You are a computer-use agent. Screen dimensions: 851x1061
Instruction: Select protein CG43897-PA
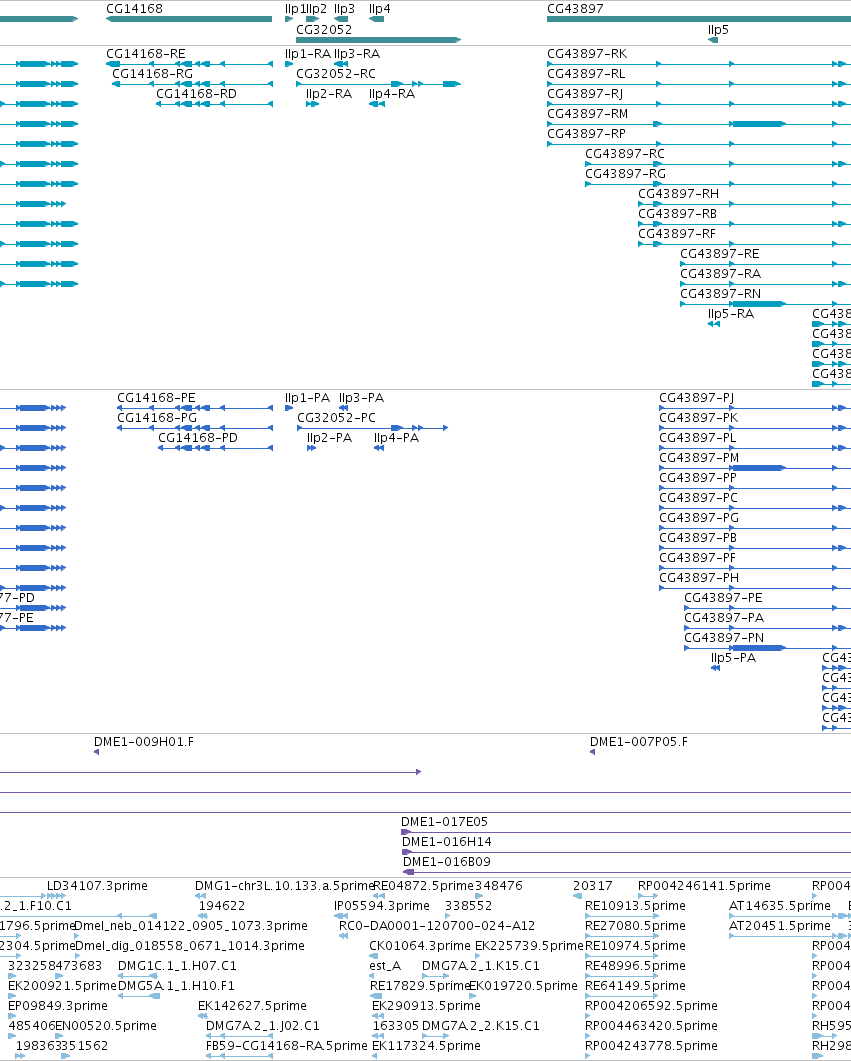click(x=724, y=617)
